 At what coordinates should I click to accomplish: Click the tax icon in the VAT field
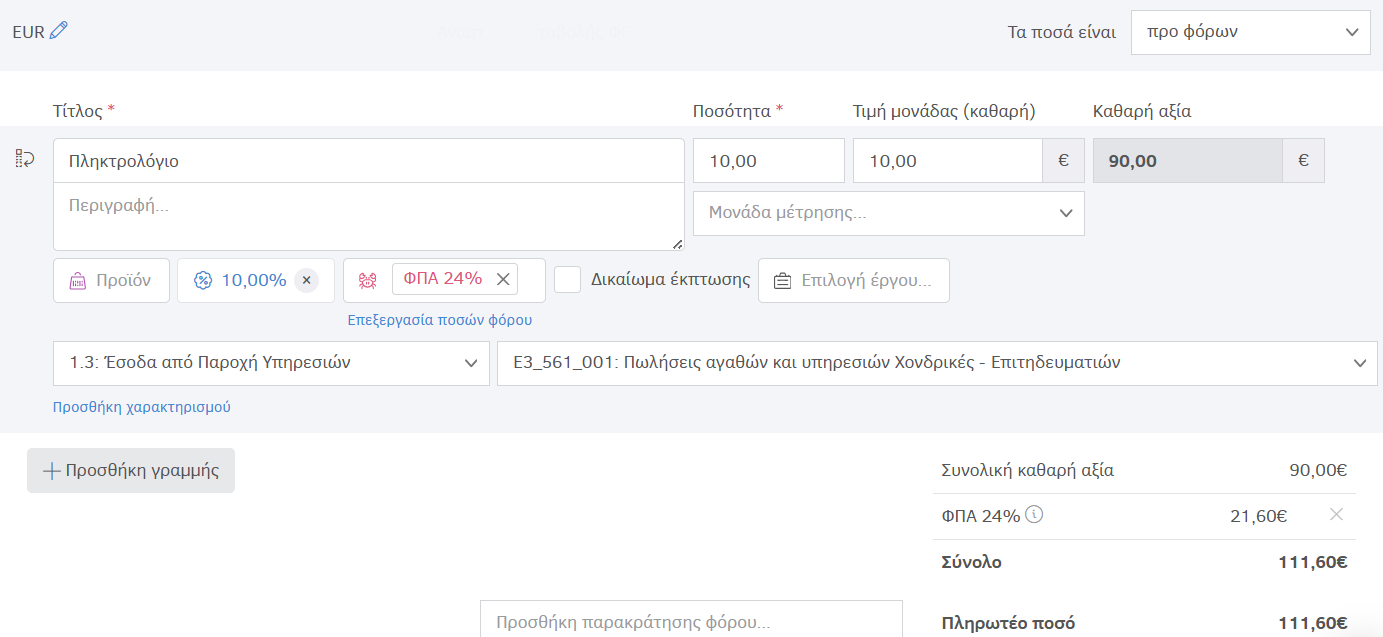pos(367,280)
